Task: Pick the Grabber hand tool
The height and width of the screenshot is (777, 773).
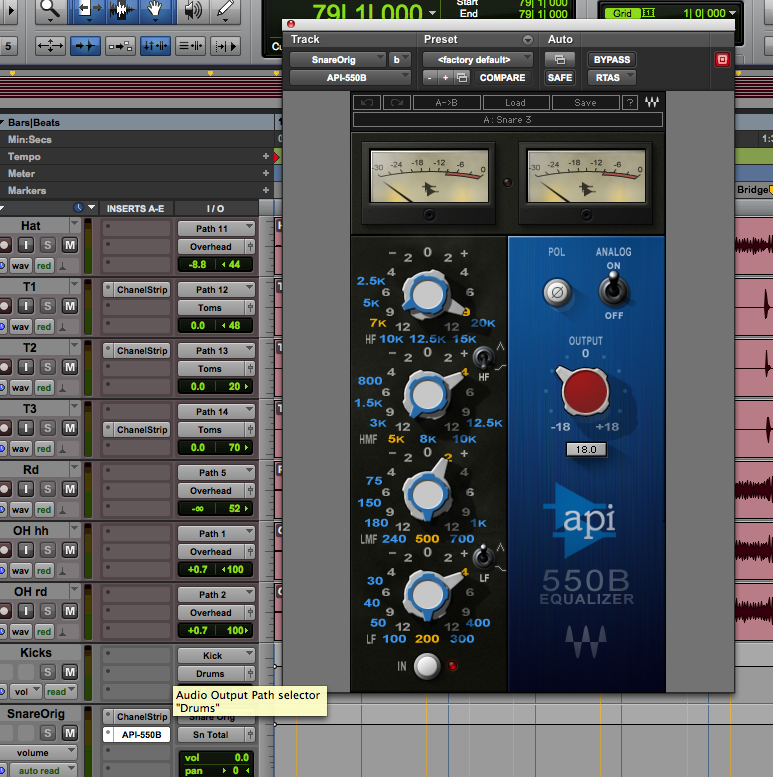Action: [x=156, y=11]
